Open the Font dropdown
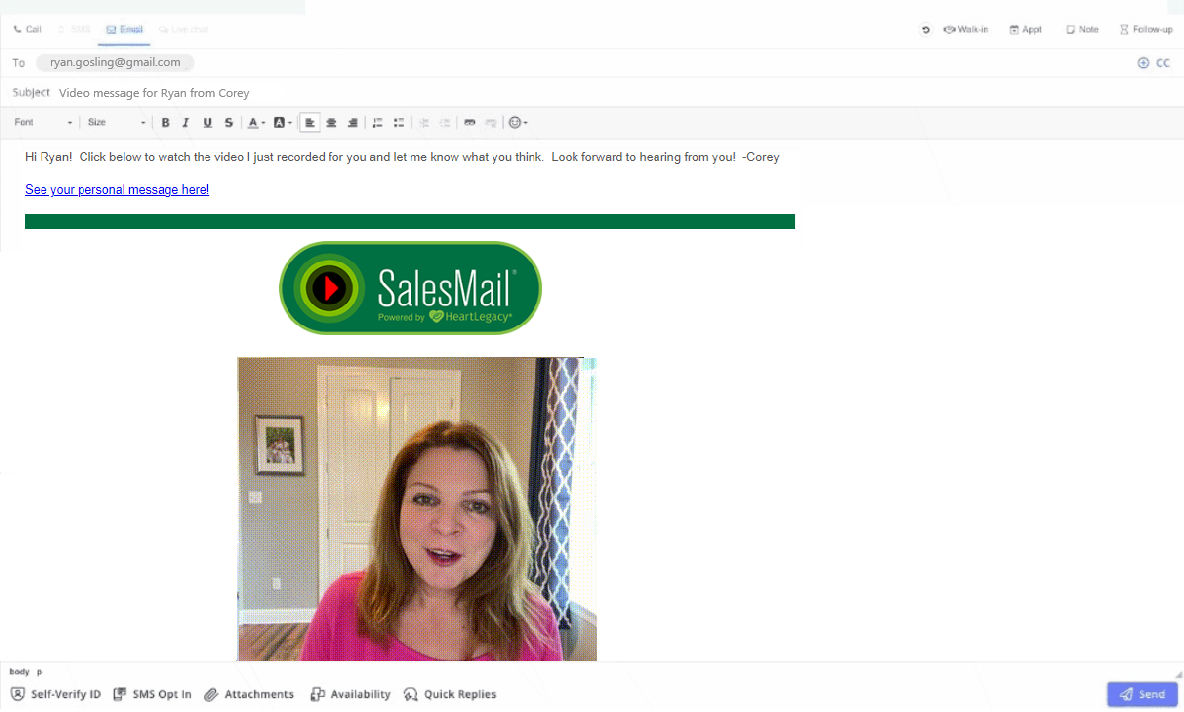Screen dimensions: 1184x712 coord(43,123)
